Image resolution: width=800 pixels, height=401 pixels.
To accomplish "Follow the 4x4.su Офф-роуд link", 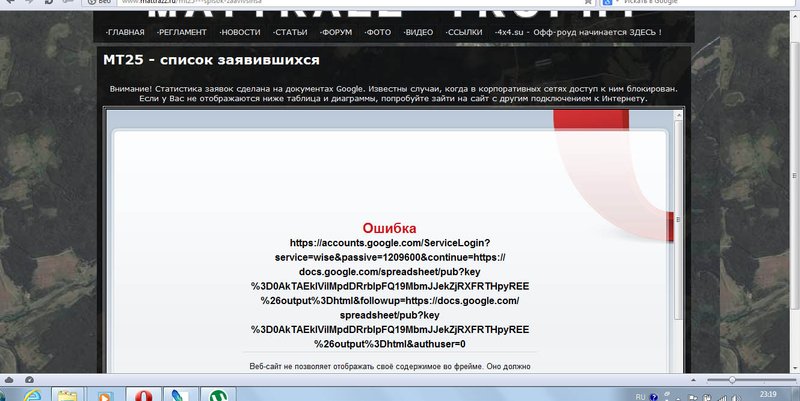I will click(x=578, y=32).
